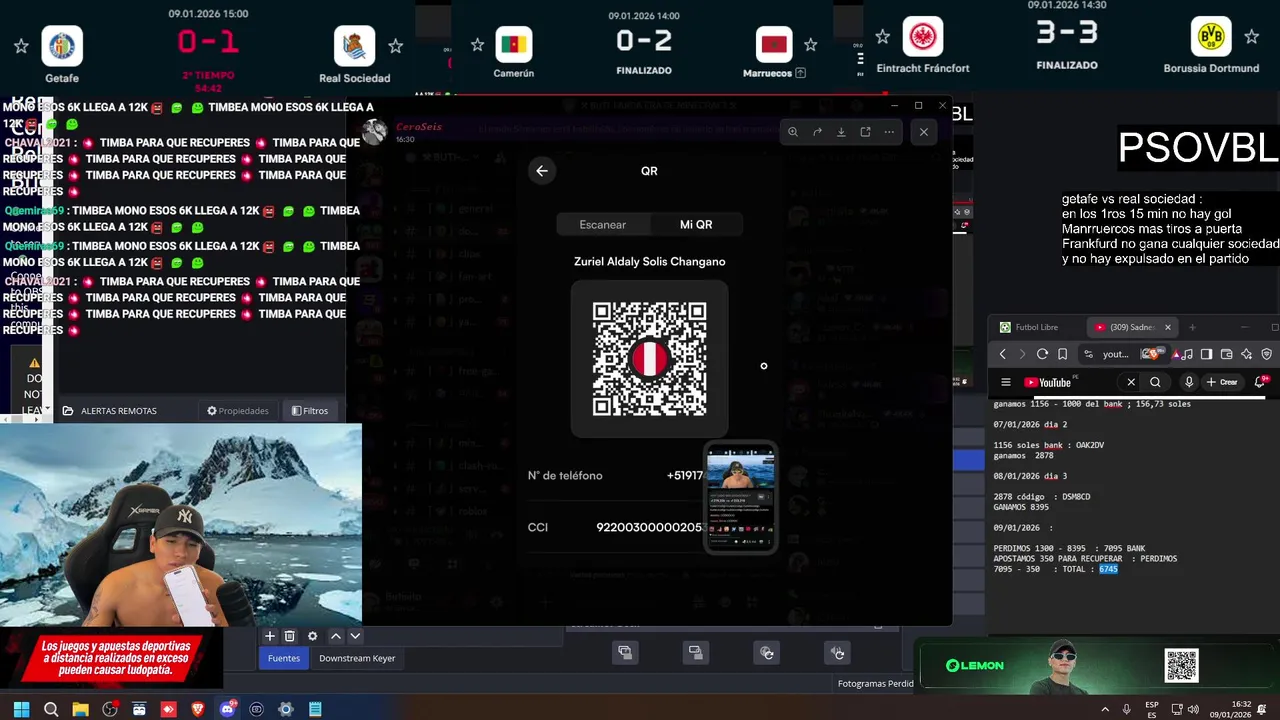The height and width of the screenshot is (720, 1280).
Task: Open image in external window icon
Action: point(865,132)
